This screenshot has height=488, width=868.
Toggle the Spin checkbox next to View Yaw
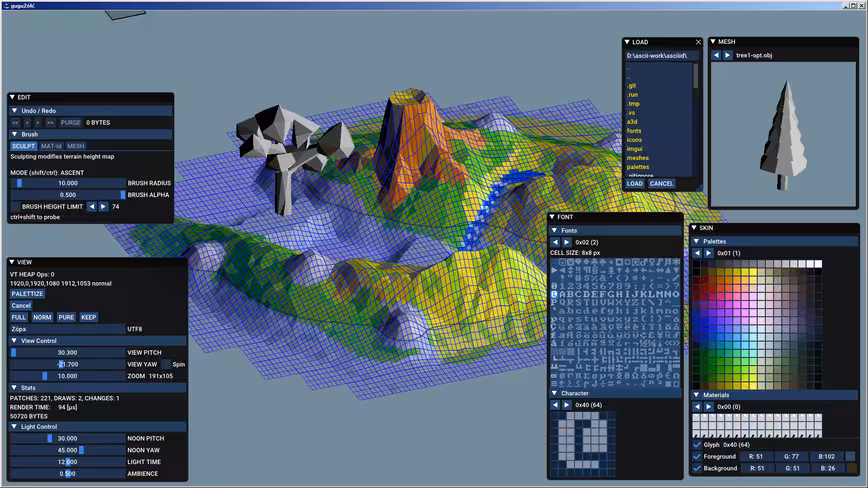[166, 364]
